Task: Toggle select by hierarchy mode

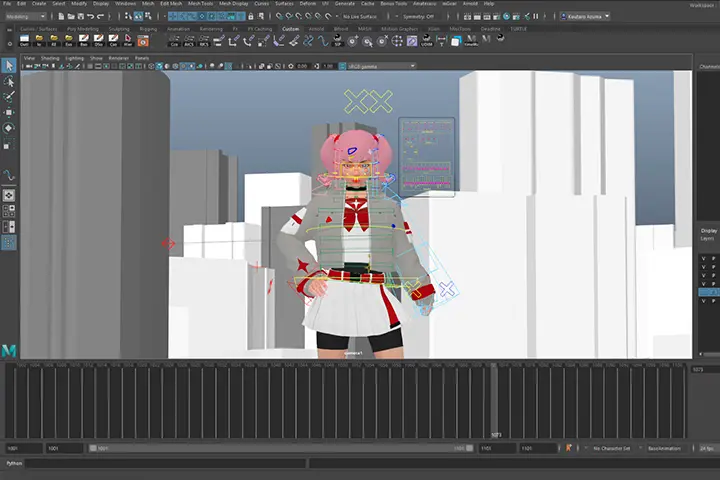Action: pyautogui.click(x=128, y=17)
